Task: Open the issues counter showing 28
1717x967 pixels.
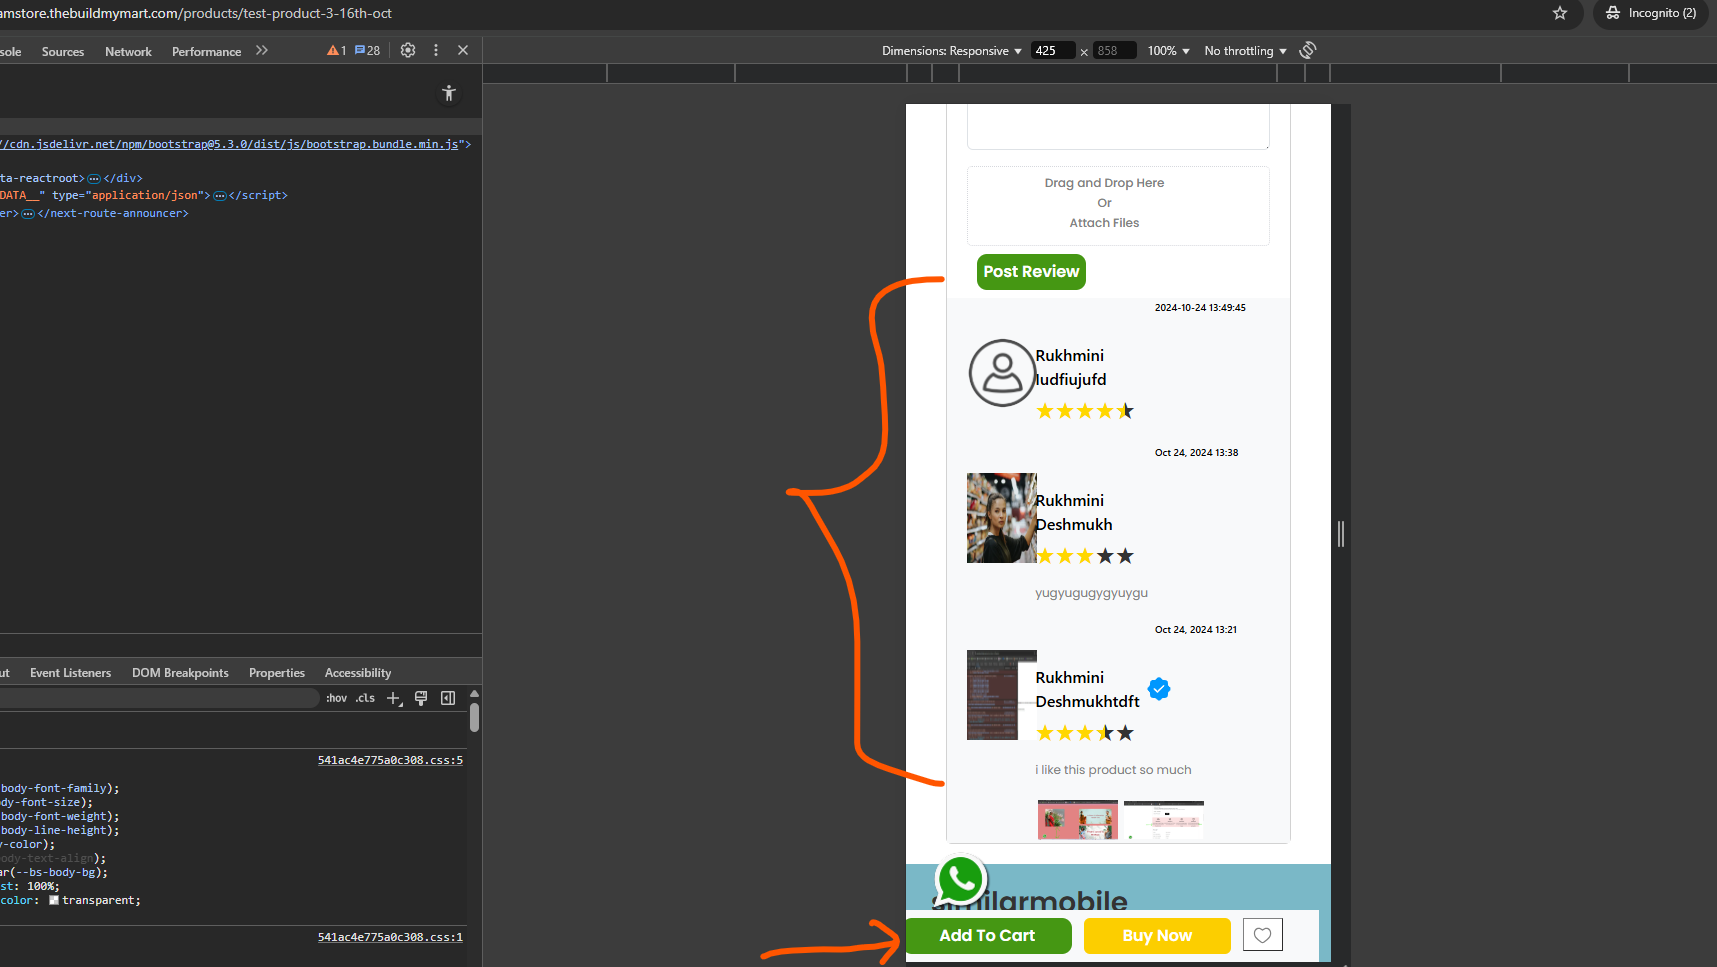Action: [x=368, y=50]
